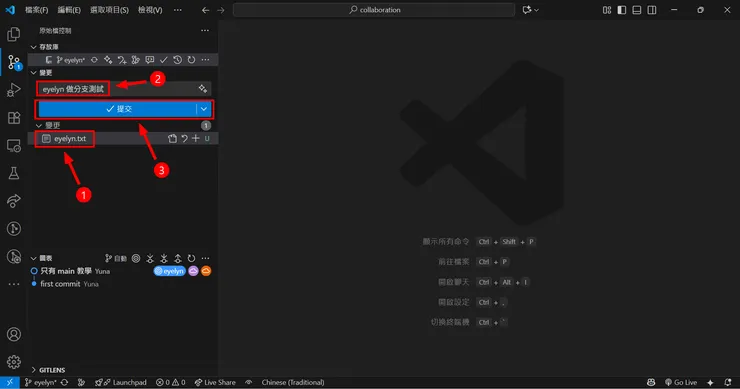Click eyelyn* branch in repository row

click(71, 60)
